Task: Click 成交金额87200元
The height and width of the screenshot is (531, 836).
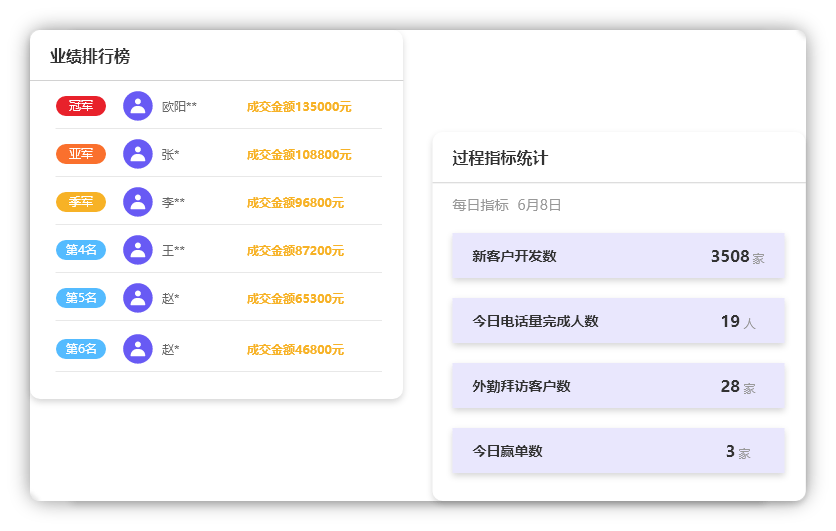Action: coord(295,251)
